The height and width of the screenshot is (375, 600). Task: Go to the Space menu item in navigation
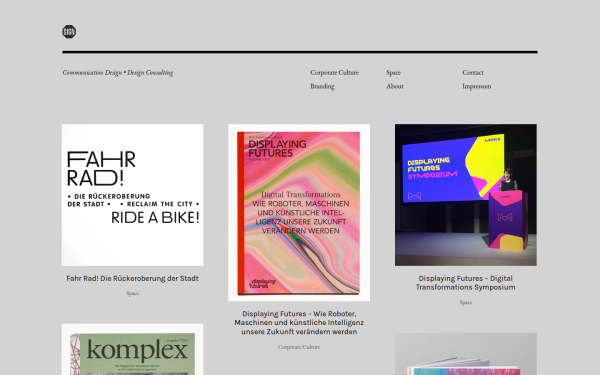[x=393, y=72]
